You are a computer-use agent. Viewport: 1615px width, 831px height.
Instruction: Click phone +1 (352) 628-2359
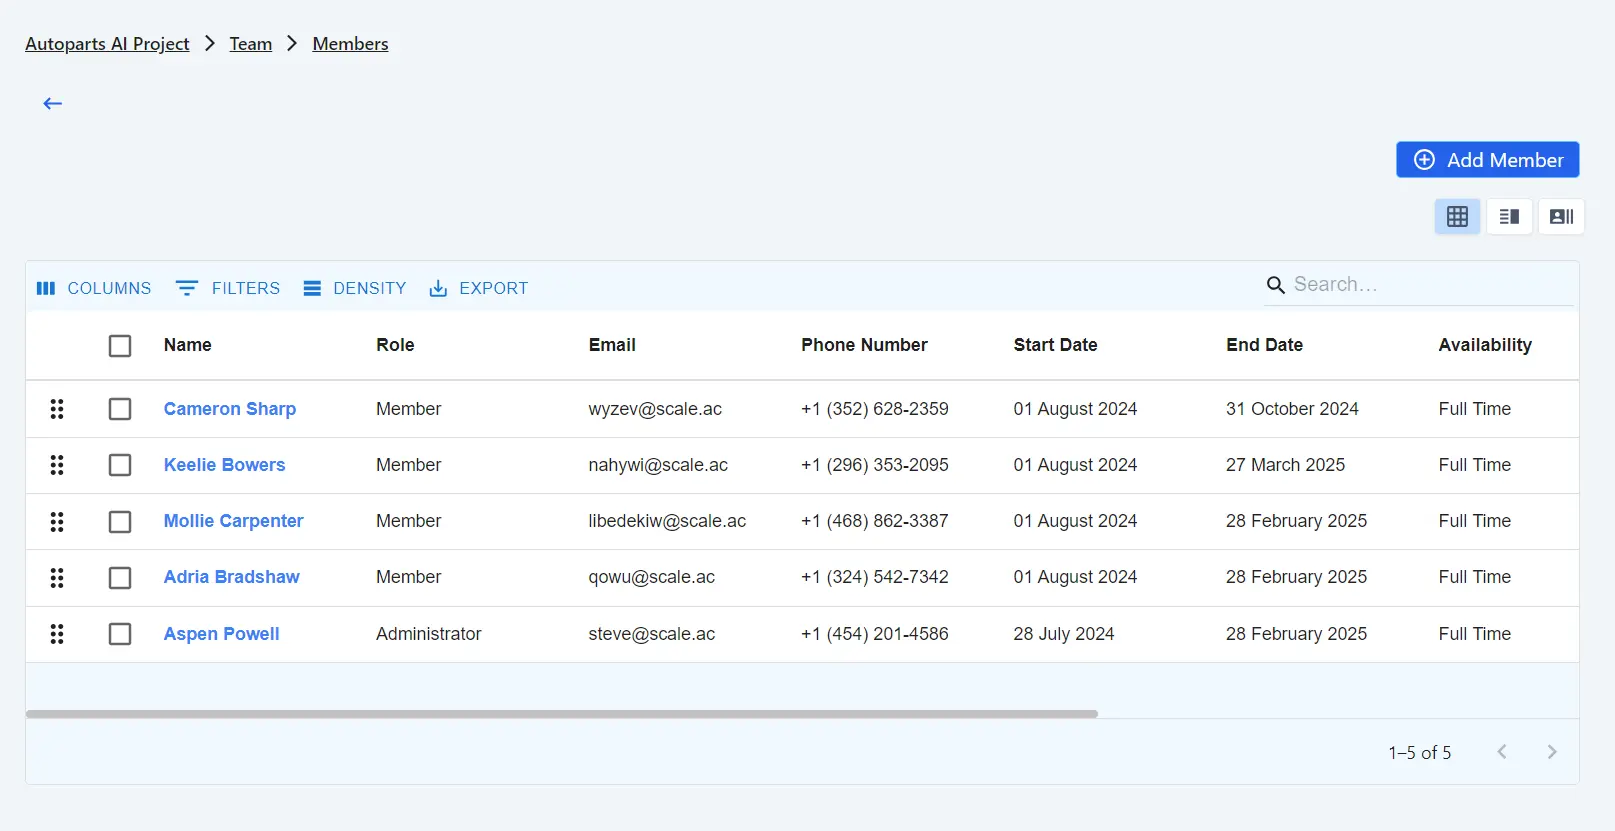(874, 409)
